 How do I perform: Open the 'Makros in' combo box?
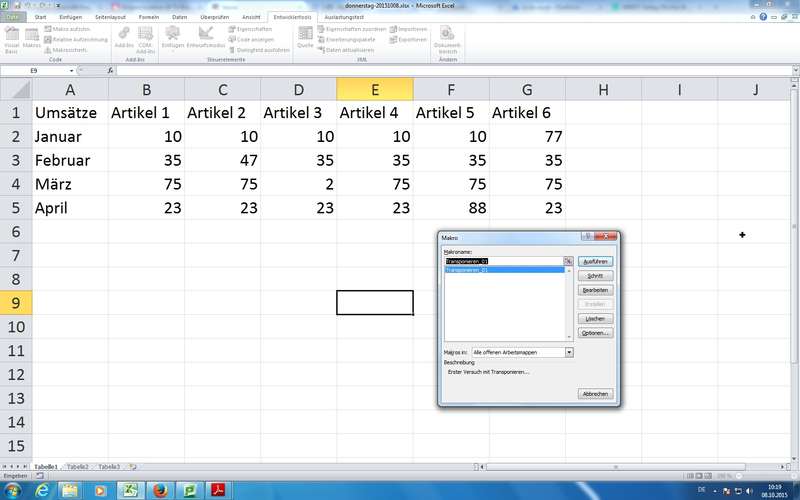(569, 352)
